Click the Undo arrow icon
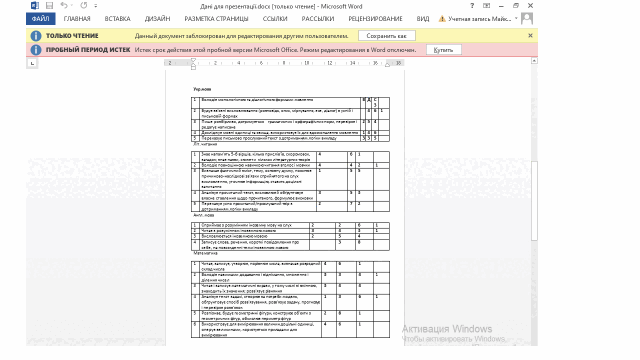Viewport: 640px width, 360px height. (x=64, y=5)
